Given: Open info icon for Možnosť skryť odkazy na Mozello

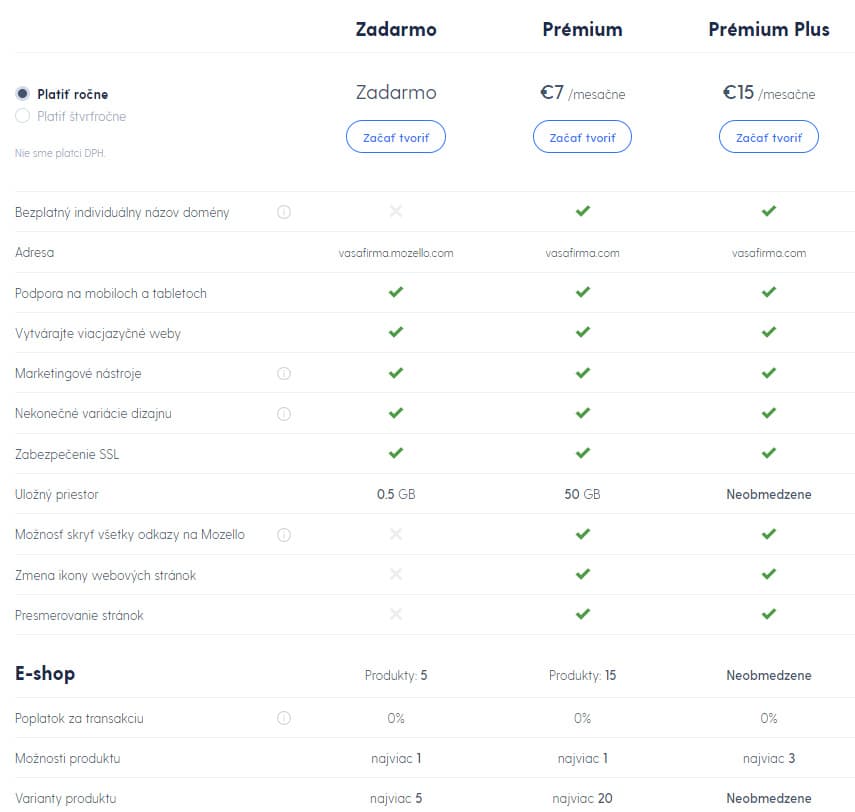Looking at the screenshot, I should pos(284,535).
